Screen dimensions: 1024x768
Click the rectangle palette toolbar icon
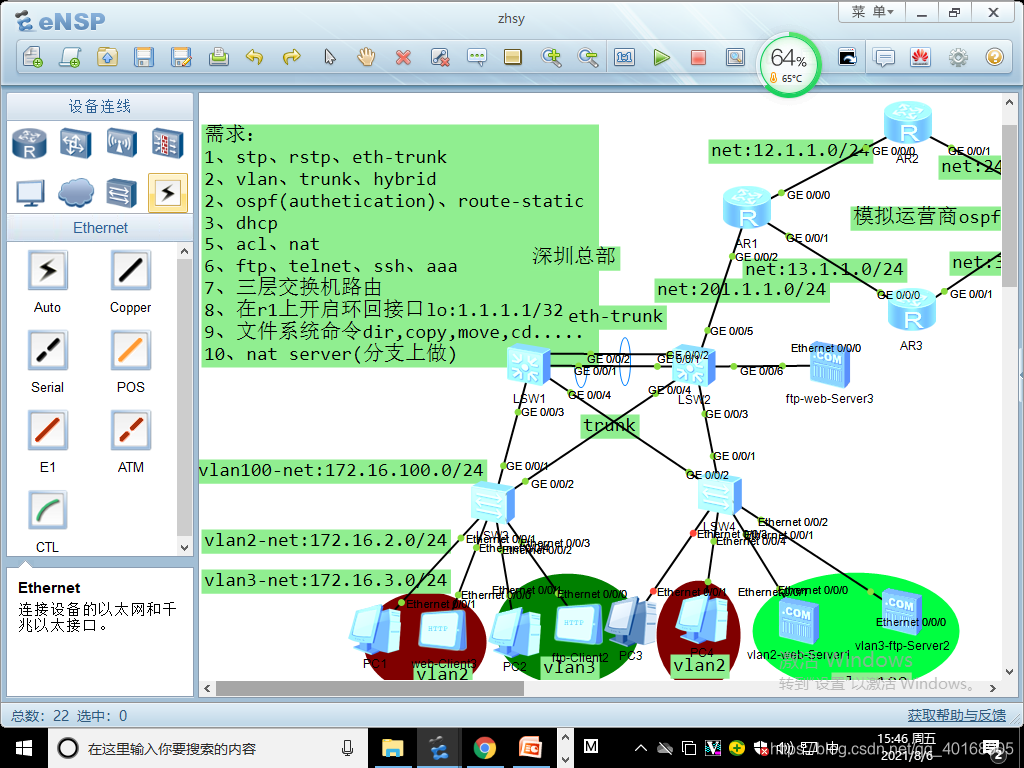point(513,57)
